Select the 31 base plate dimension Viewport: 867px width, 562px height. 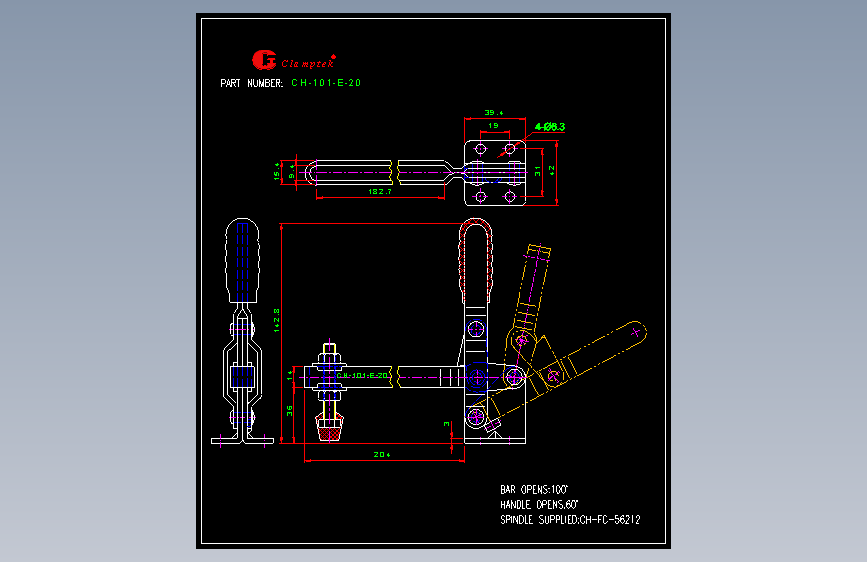tap(537, 171)
